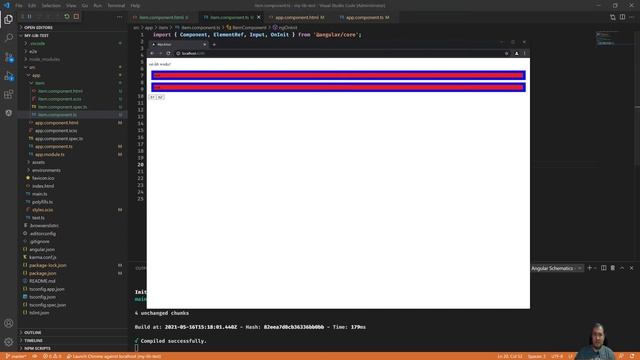Maximize the terminal panel with chevron up

(622, 268)
